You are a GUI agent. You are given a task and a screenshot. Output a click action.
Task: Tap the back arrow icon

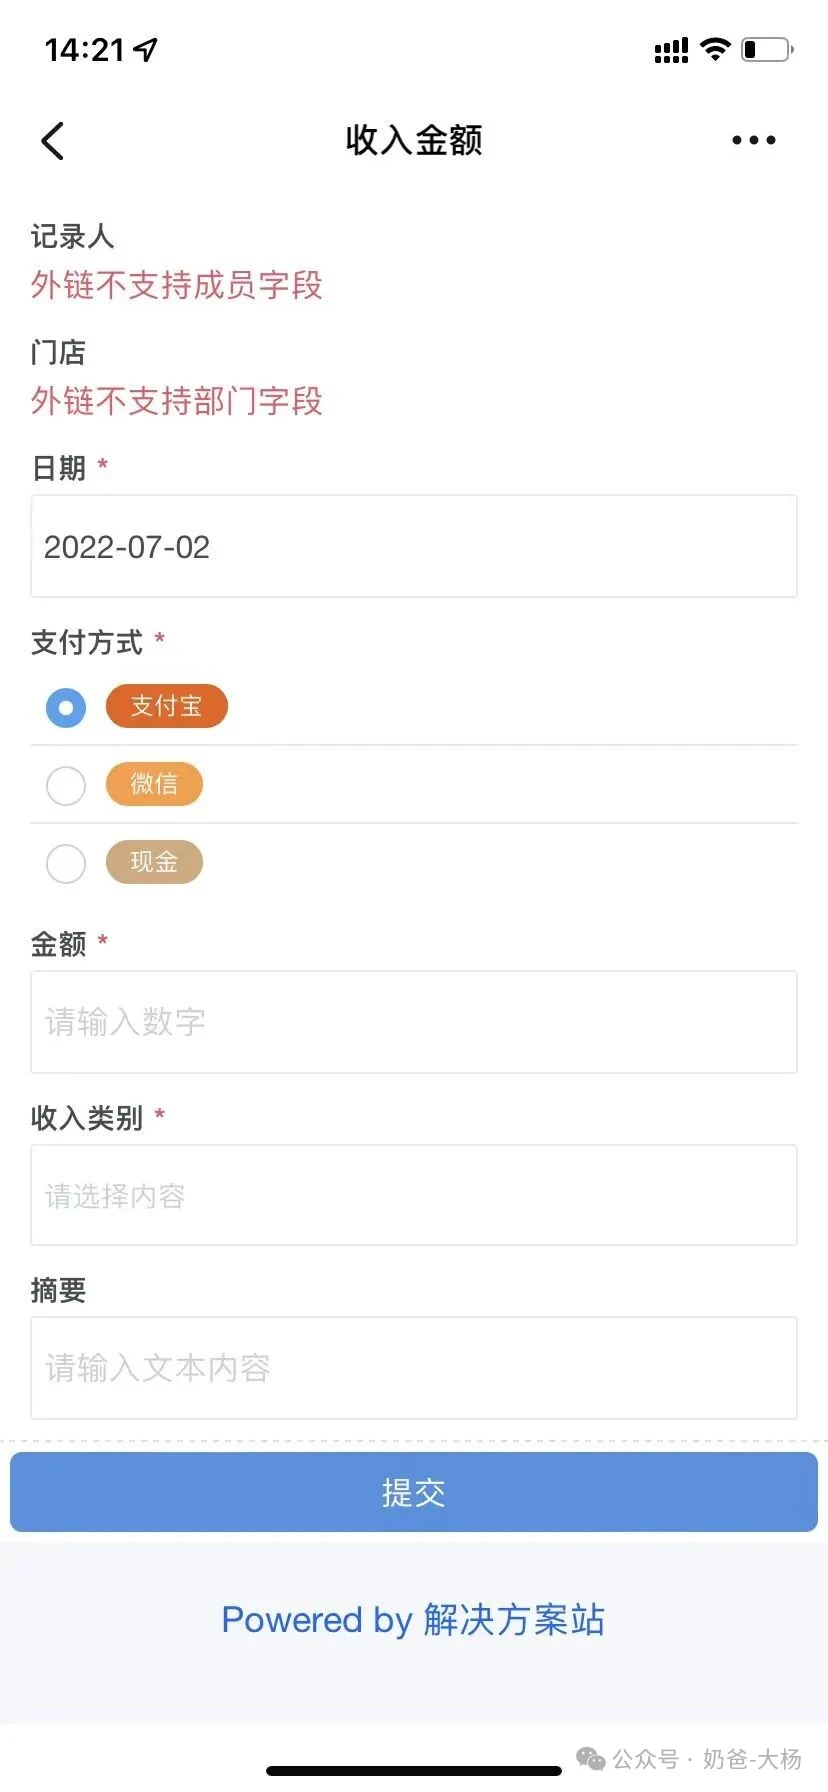pyautogui.click(x=53, y=141)
